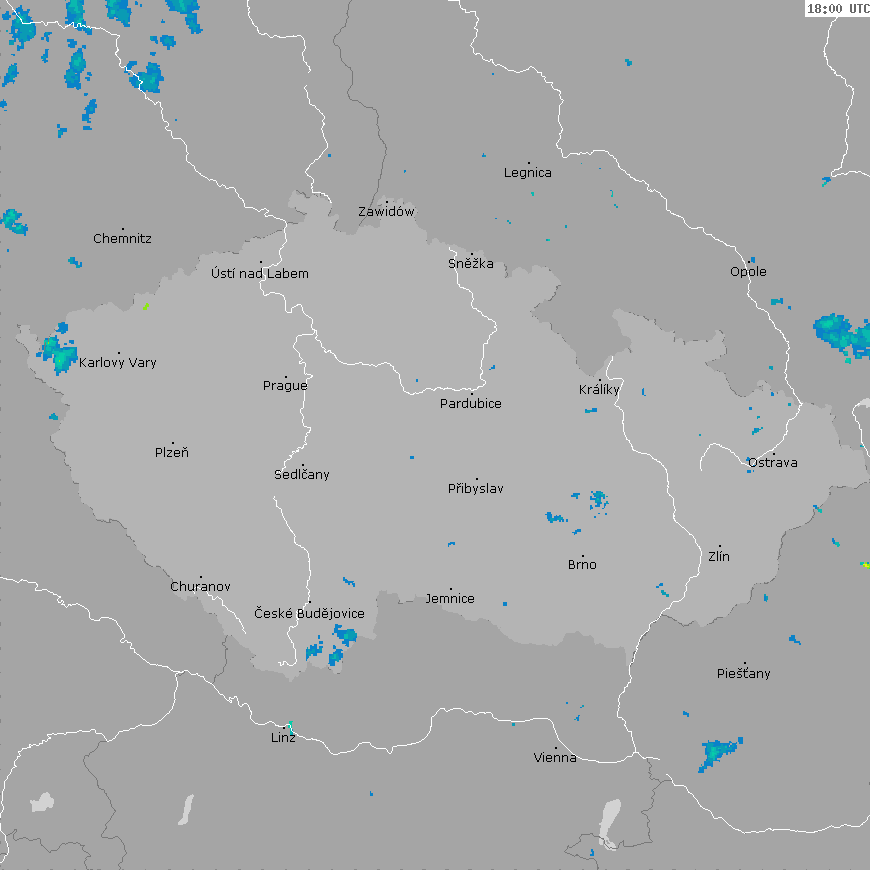Click the Chemnitz city label
870x870 pixels.
[x=122, y=239]
